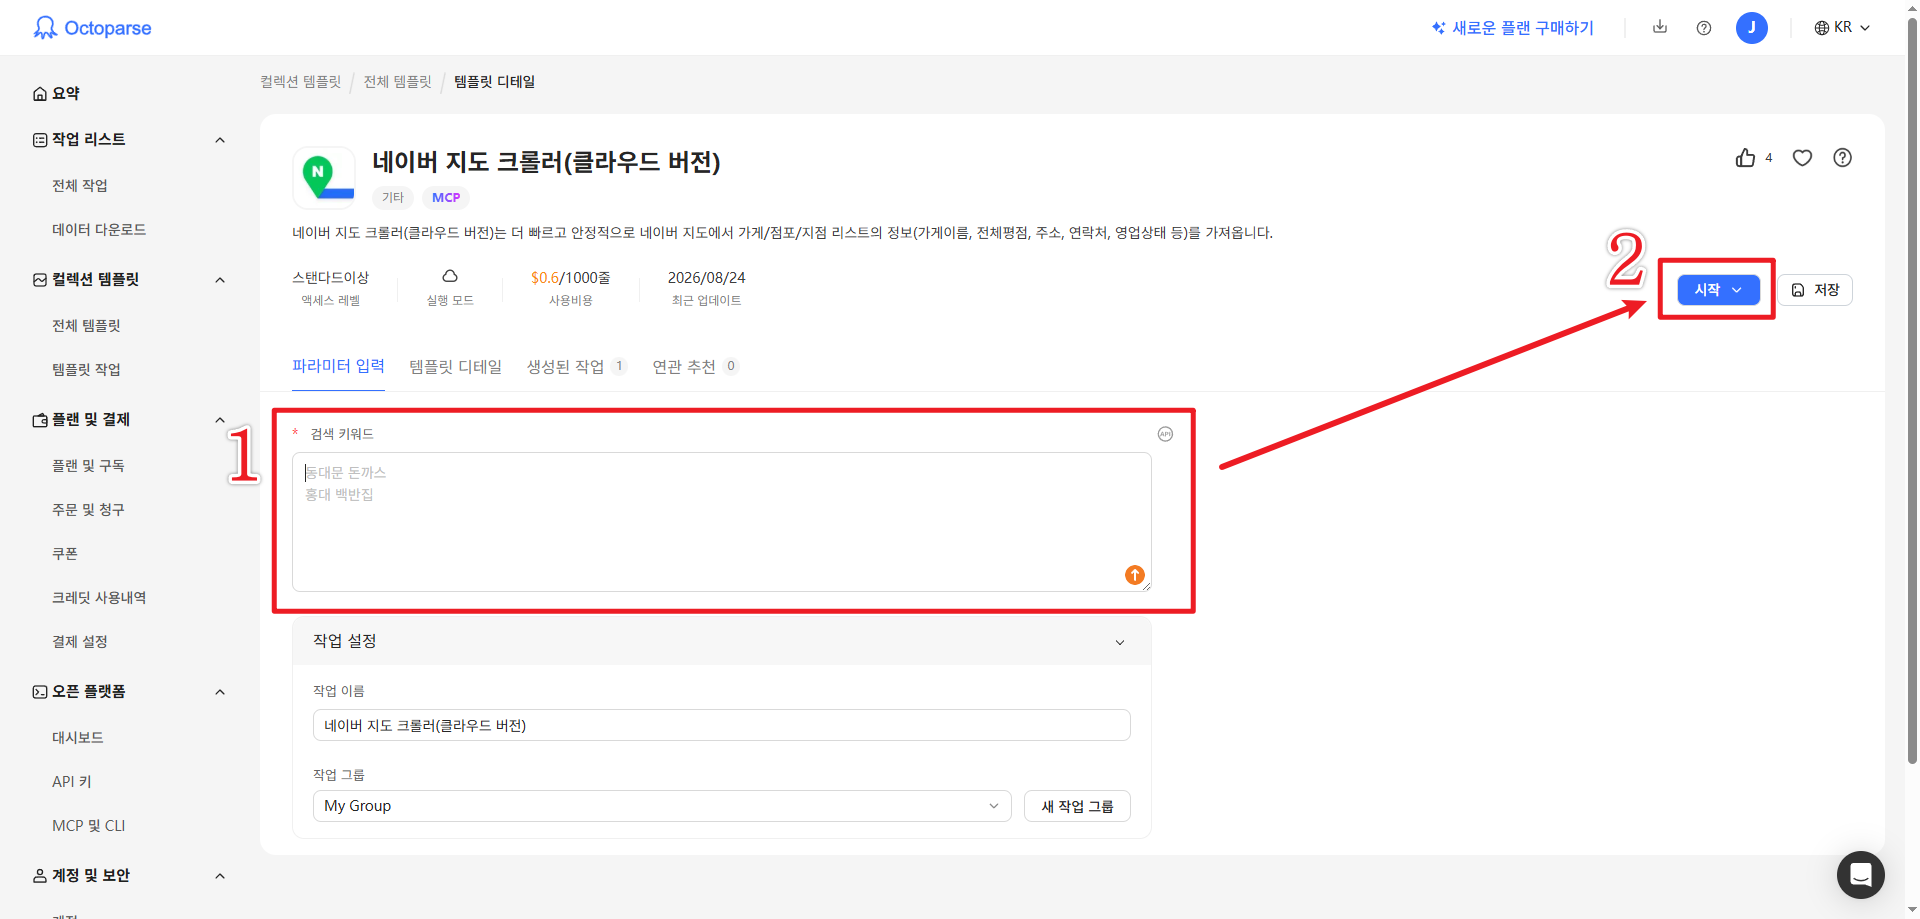Open template help circle icon
Viewport: 1920px width, 919px height.
click(1842, 158)
